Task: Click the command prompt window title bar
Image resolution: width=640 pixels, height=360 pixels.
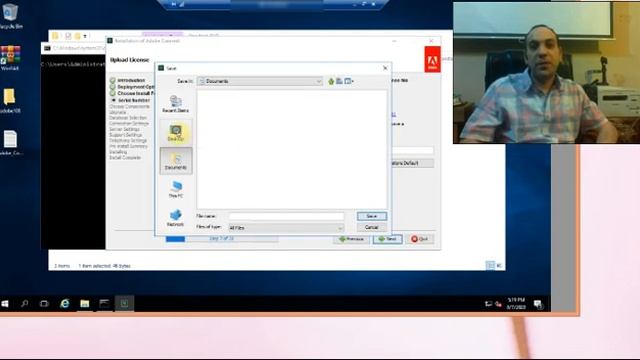Action: tap(73, 48)
